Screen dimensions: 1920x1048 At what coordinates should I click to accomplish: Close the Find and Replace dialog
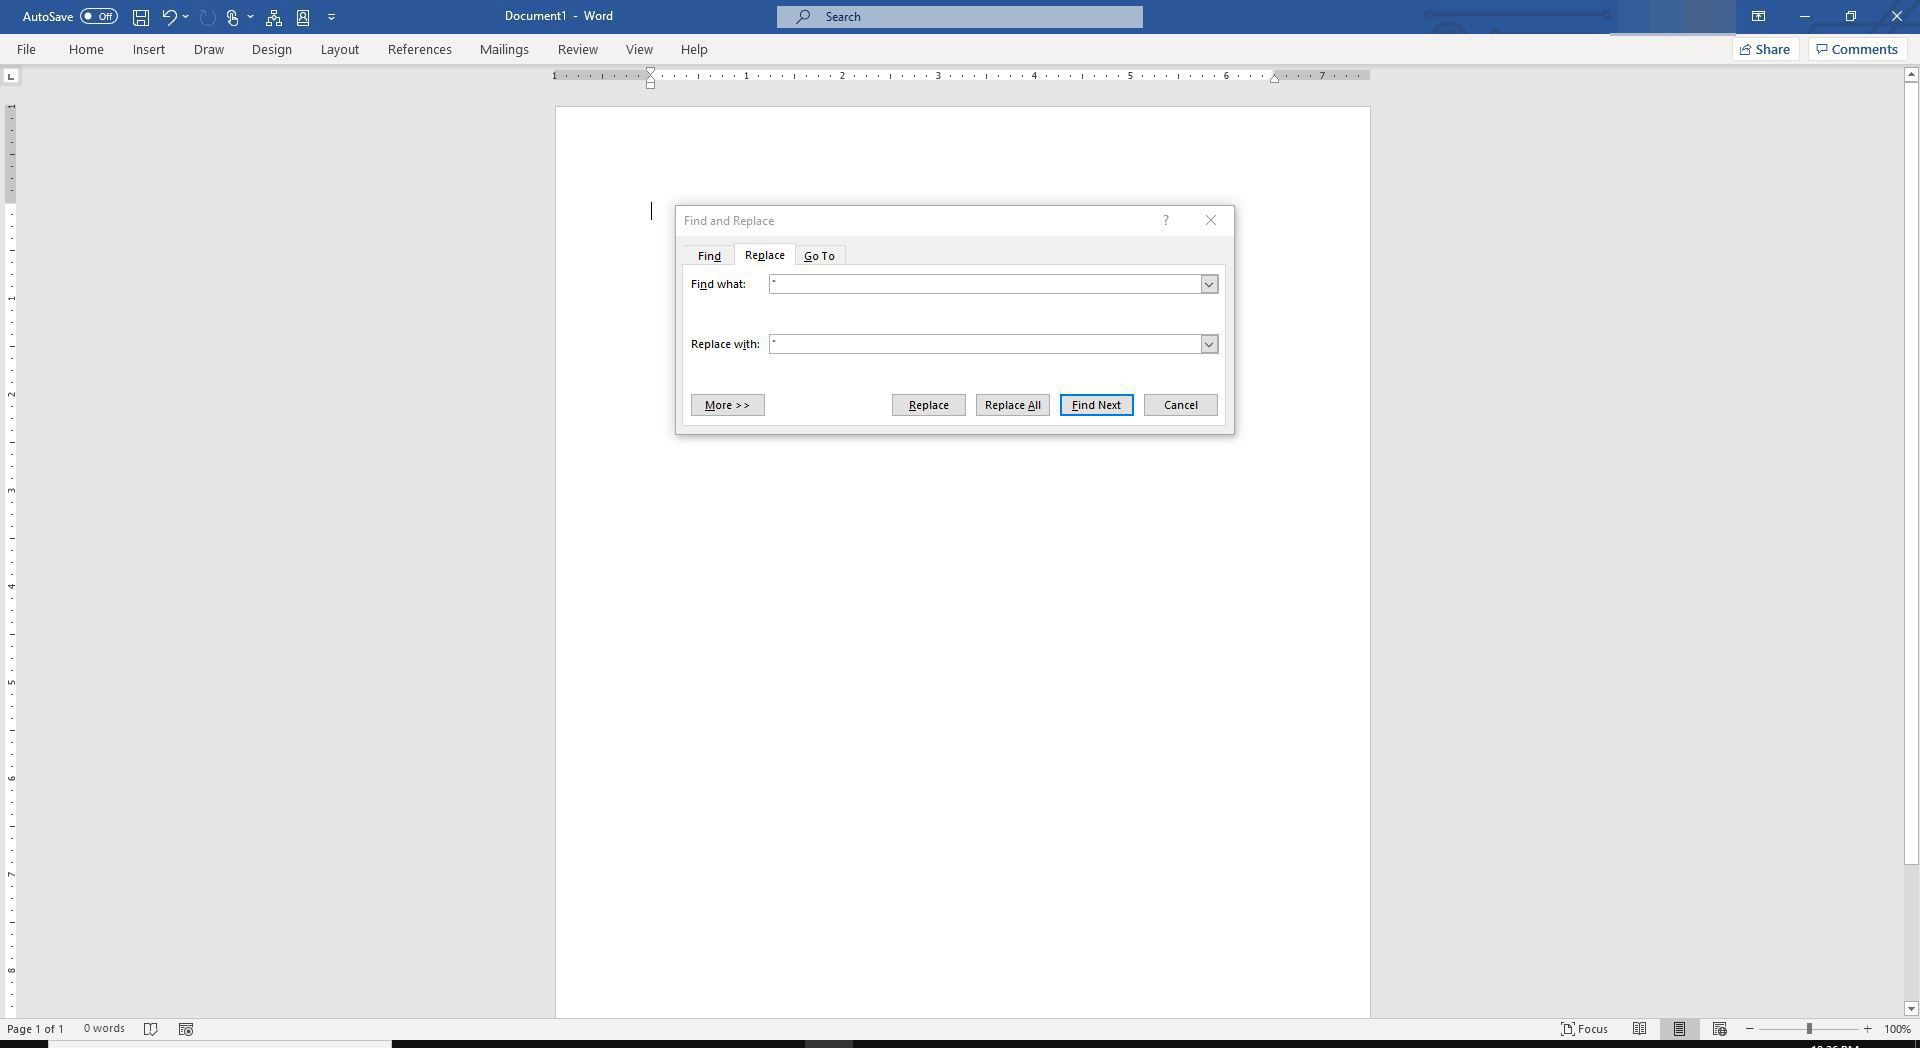click(1211, 220)
